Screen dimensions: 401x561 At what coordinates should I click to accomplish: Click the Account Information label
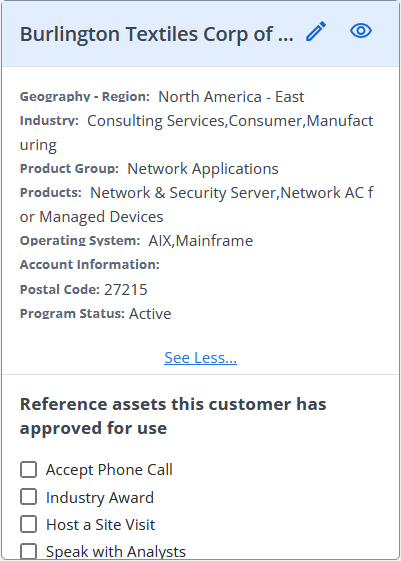click(89, 265)
